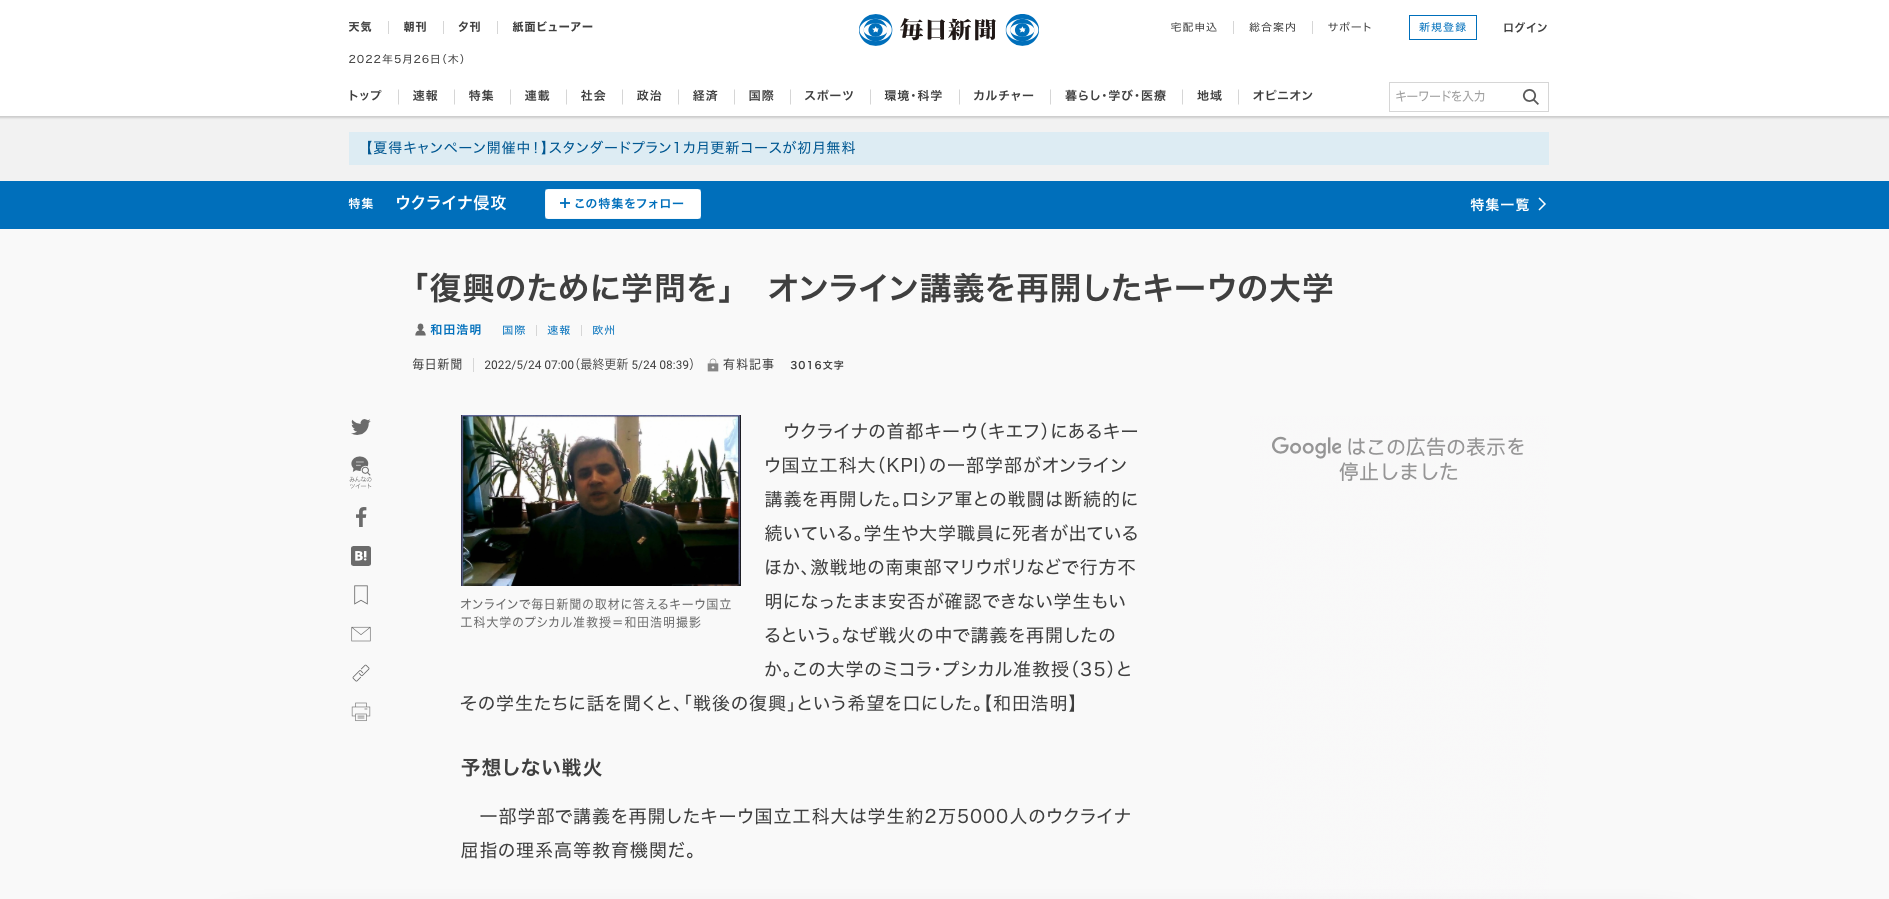This screenshot has height=899, width=1889.
Task: Select 特集 navigation menu item
Action: 481,96
